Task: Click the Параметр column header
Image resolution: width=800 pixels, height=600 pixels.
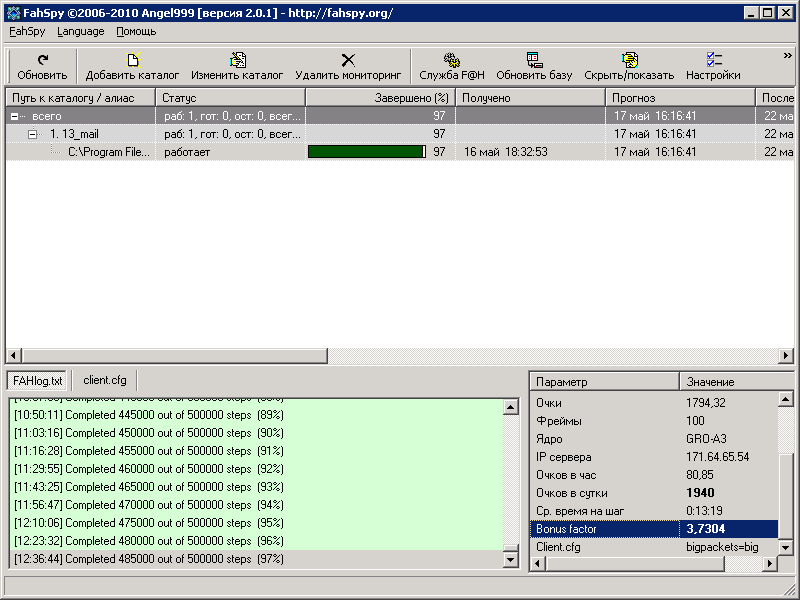Action: click(x=605, y=382)
